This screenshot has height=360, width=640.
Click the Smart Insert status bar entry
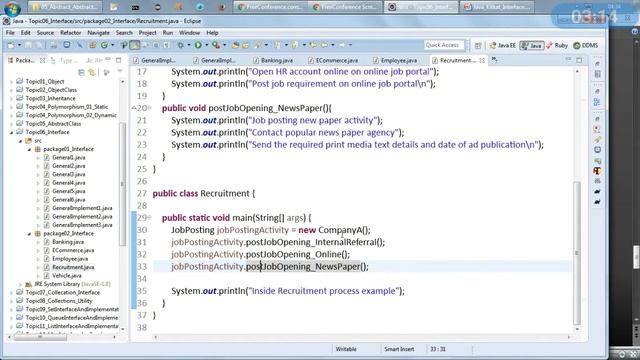(399, 349)
